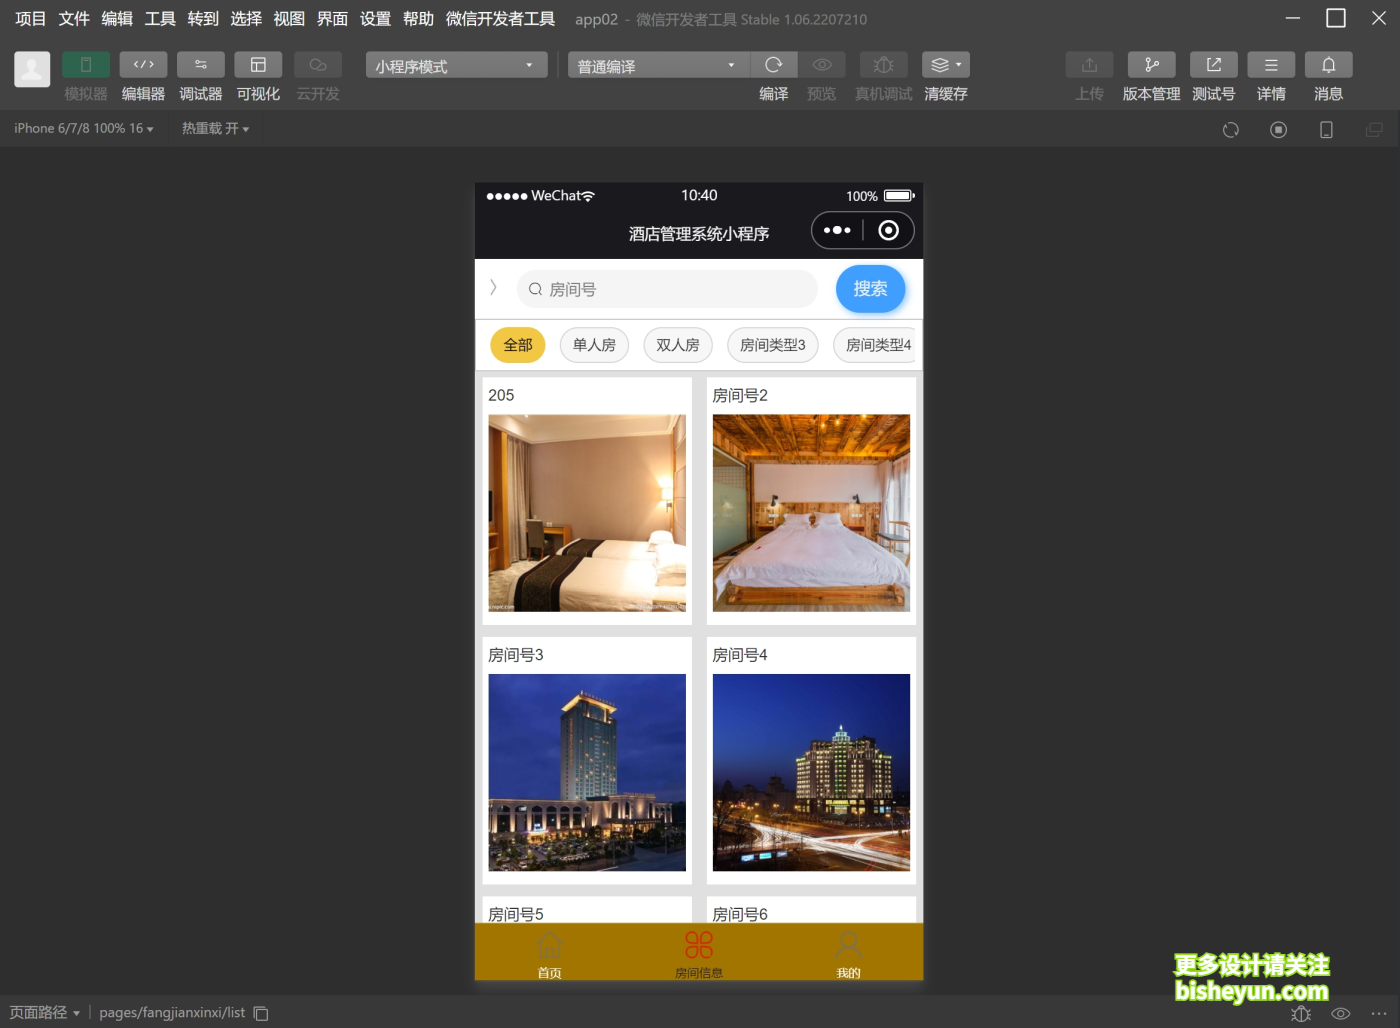
Task: Click the test account icon
Action: (1213, 65)
